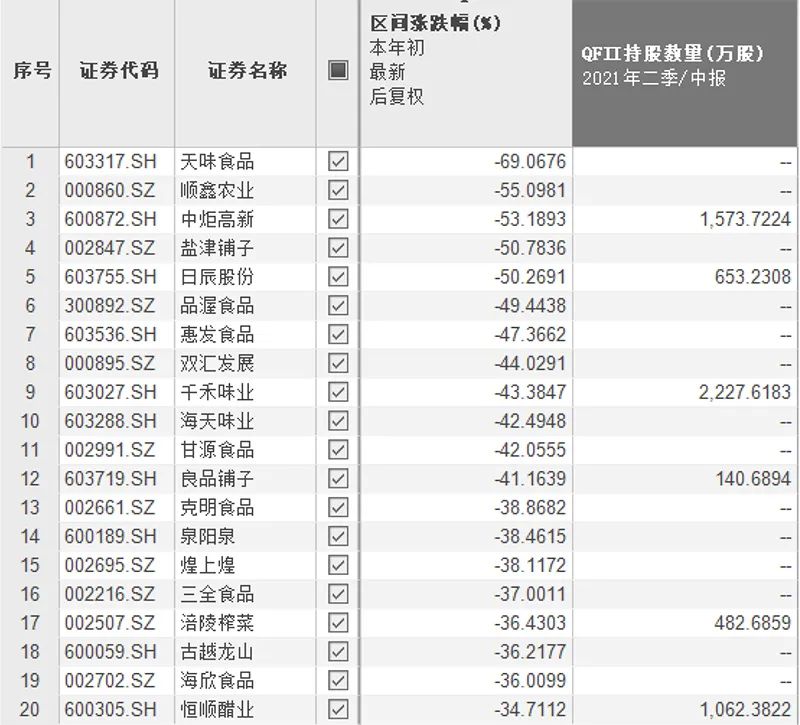Click stock code 002847.SZ
Viewport: 800px width, 725px height.
[109, 248]
